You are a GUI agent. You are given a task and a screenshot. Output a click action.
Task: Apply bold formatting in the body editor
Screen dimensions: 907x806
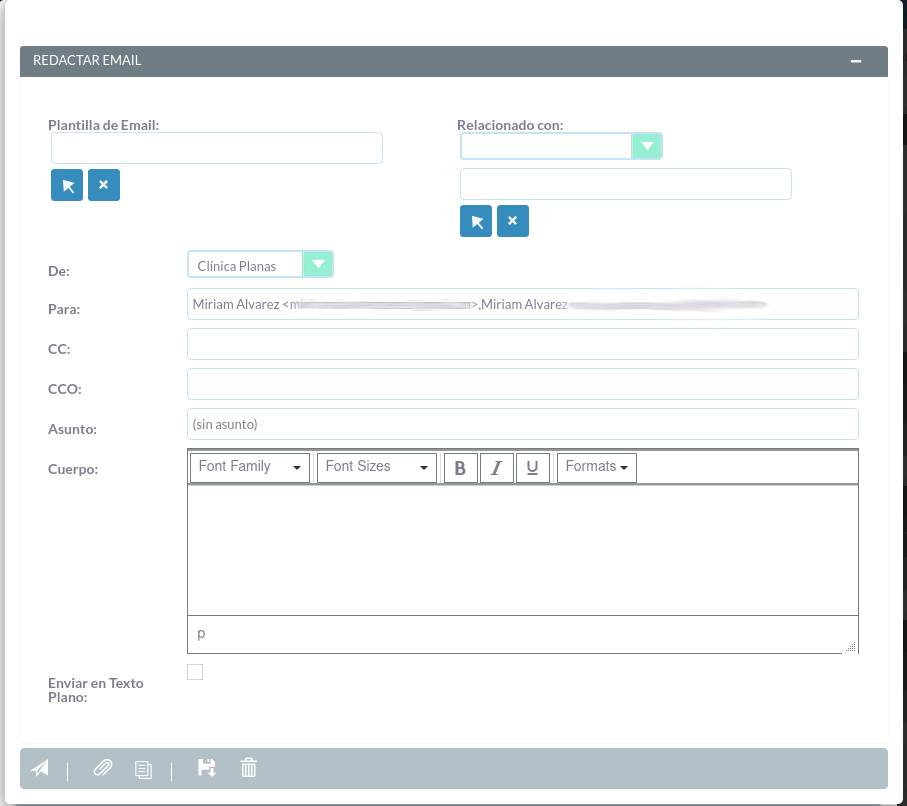pos(460,467)
